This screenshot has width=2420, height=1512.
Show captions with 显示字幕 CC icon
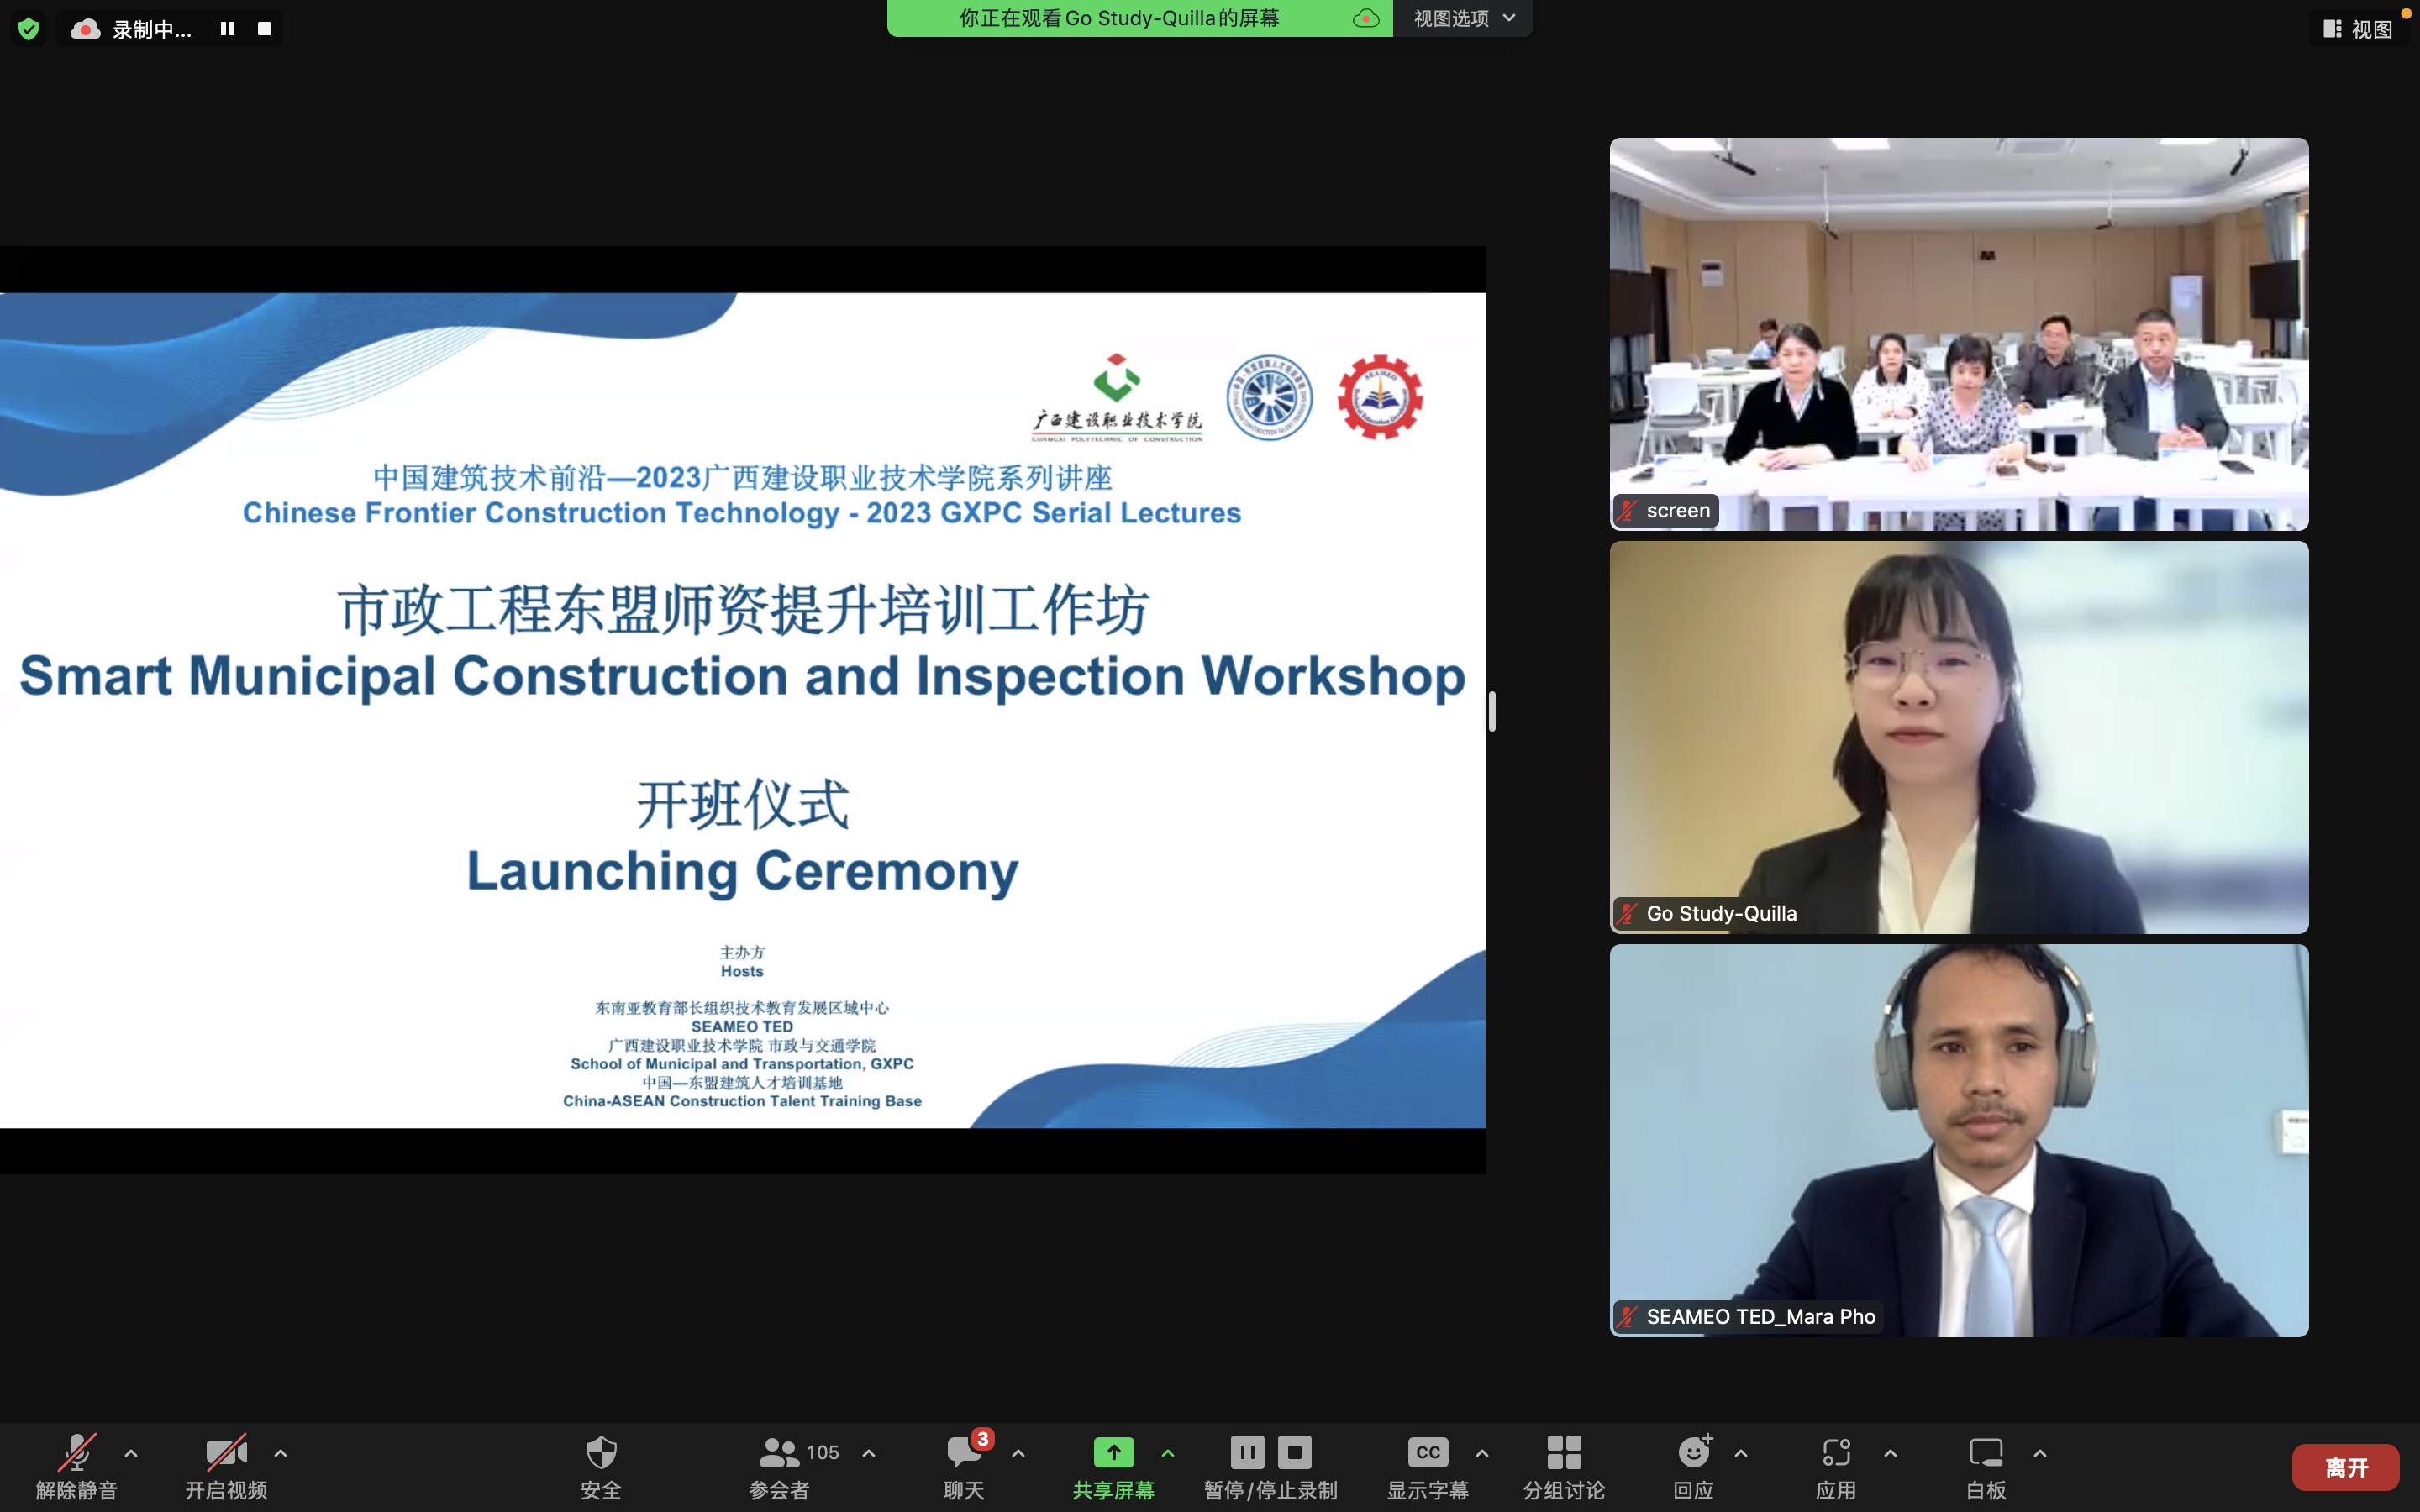pyautogui.click(x=1427, y=1452)
